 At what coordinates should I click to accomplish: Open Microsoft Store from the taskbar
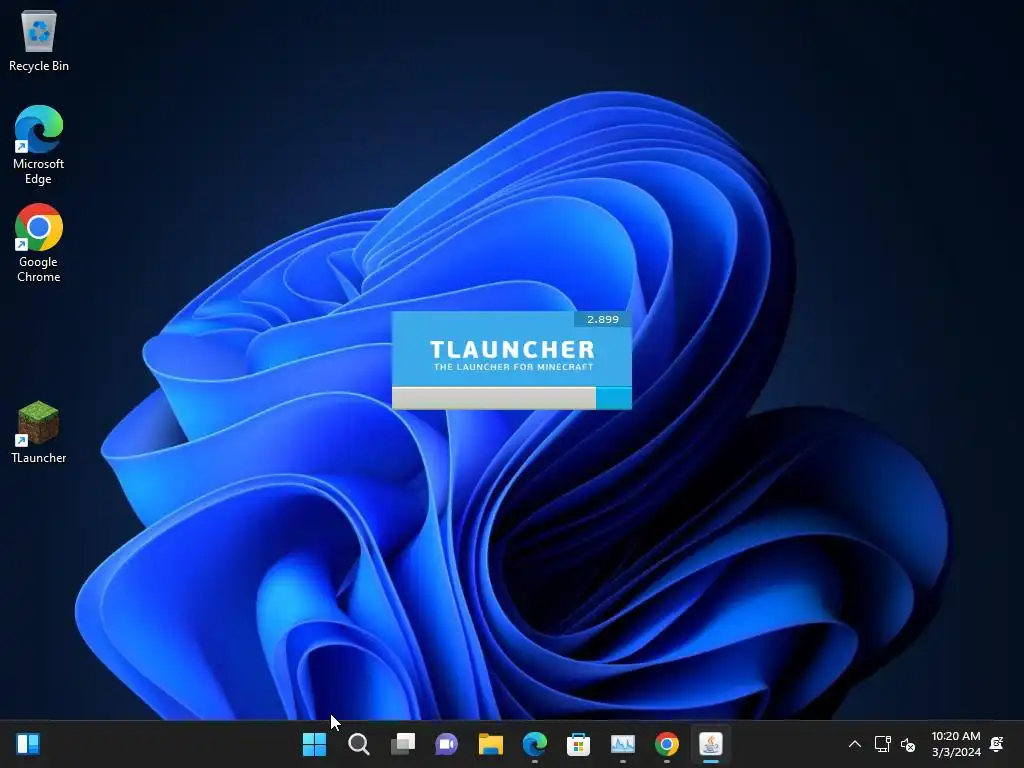579,744
